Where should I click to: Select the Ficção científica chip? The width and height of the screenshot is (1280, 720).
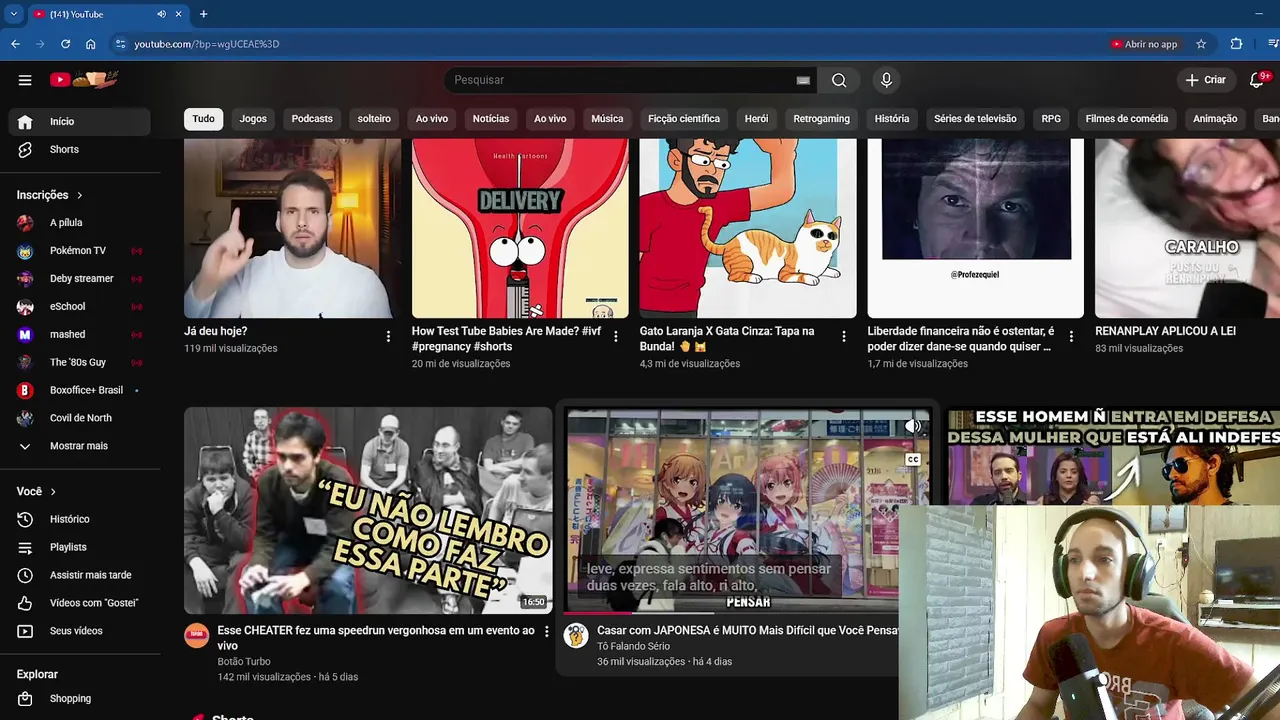pos(684,119)
